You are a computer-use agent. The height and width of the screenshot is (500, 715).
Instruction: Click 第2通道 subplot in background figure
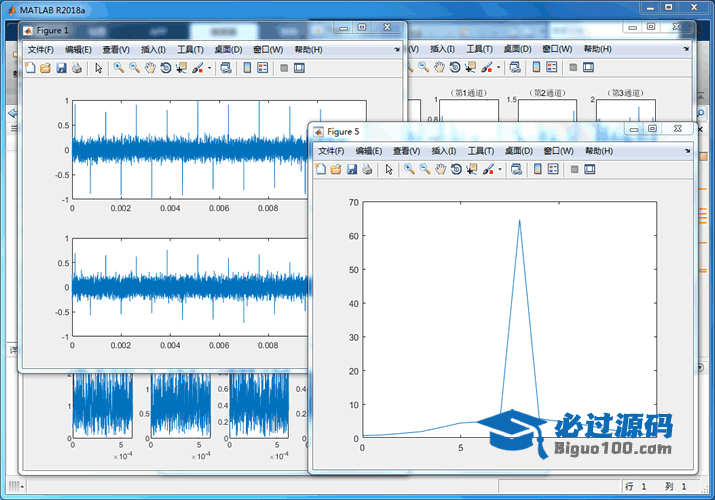(547, 110)
